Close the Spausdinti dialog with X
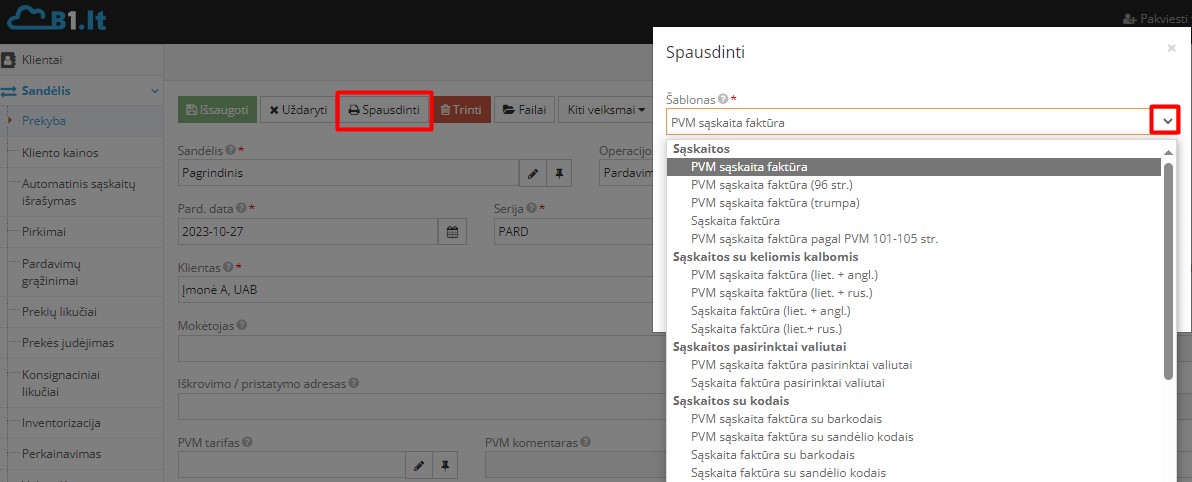 (1171, 48)
